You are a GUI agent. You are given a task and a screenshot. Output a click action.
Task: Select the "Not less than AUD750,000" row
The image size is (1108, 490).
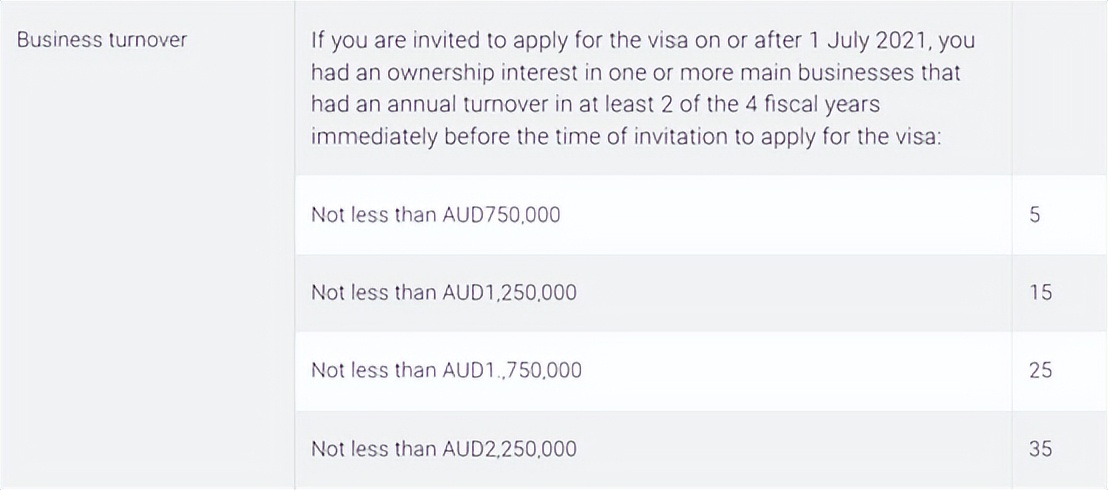435,215
